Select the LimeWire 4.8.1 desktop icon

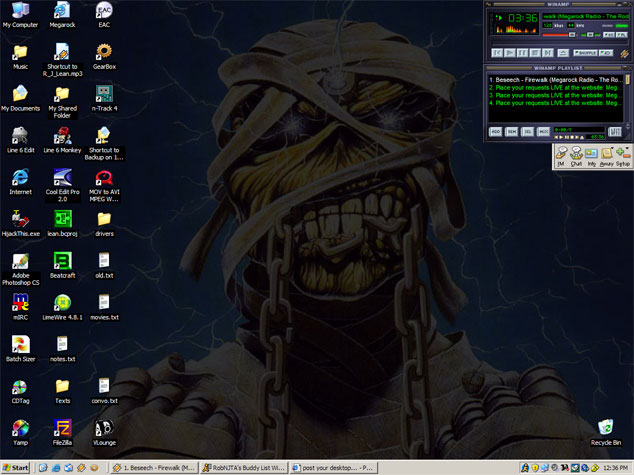point(62,303)
